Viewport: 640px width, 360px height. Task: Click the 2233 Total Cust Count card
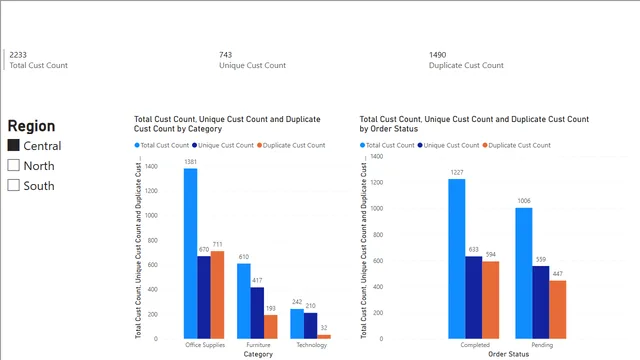(38, 60)
